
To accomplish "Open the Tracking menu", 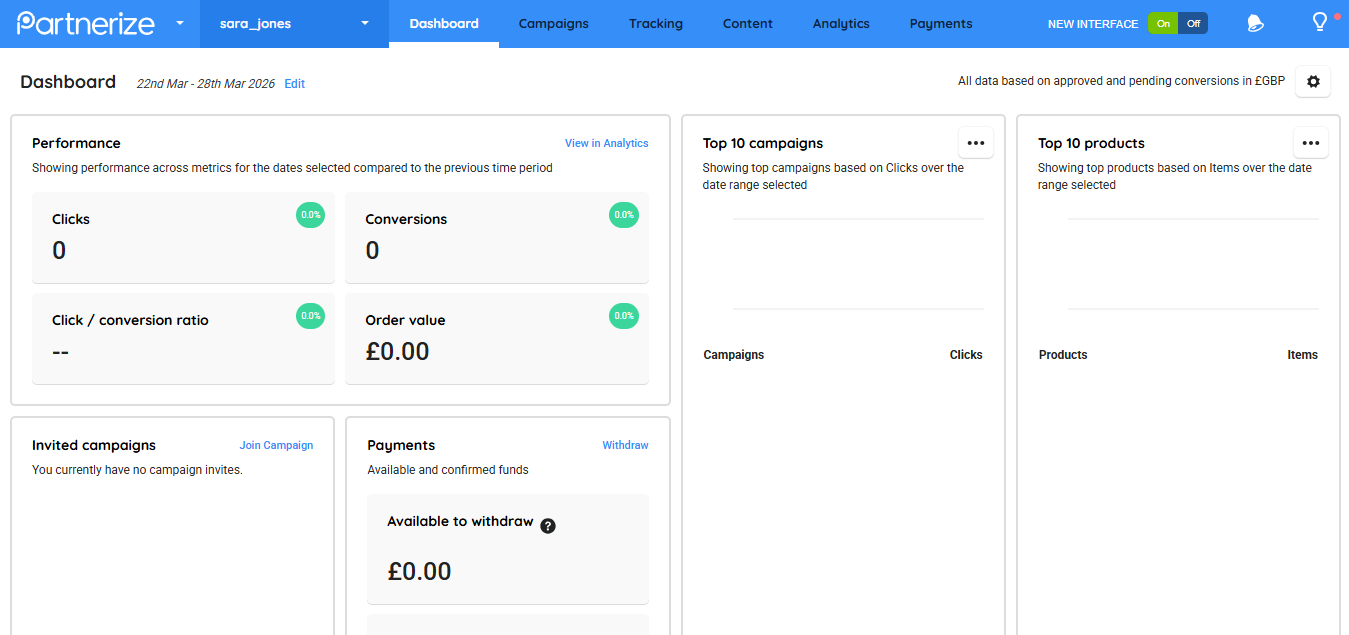I will point(656,24).
